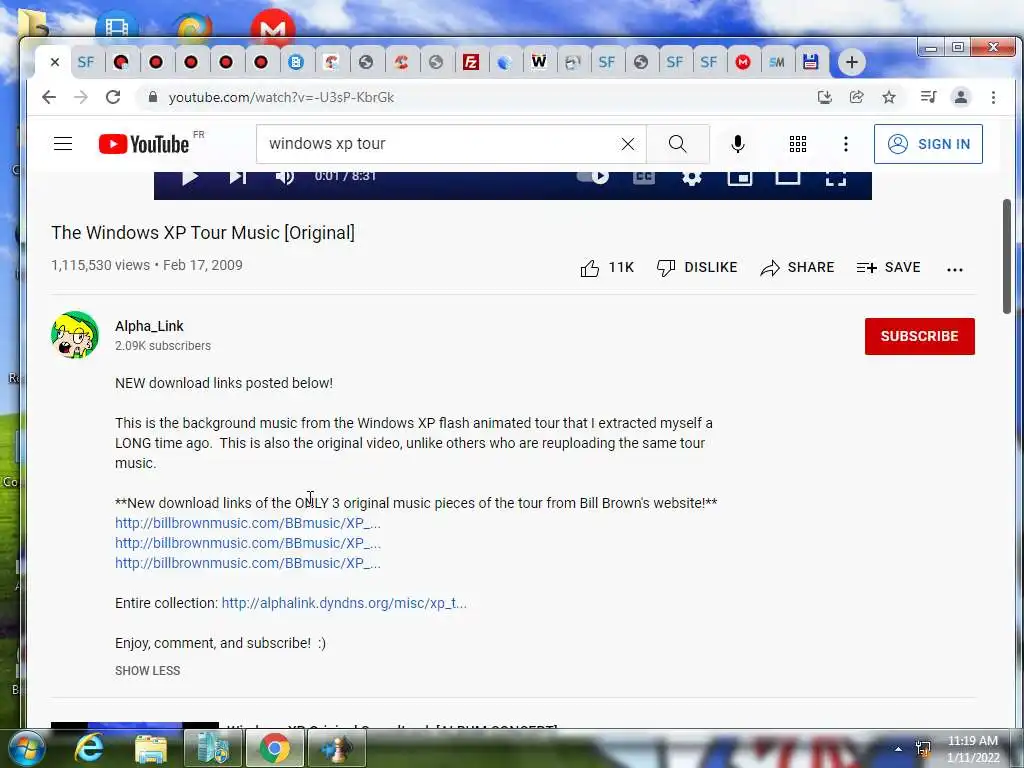Collapse the description with Show Less

click(x=148, y=671)
